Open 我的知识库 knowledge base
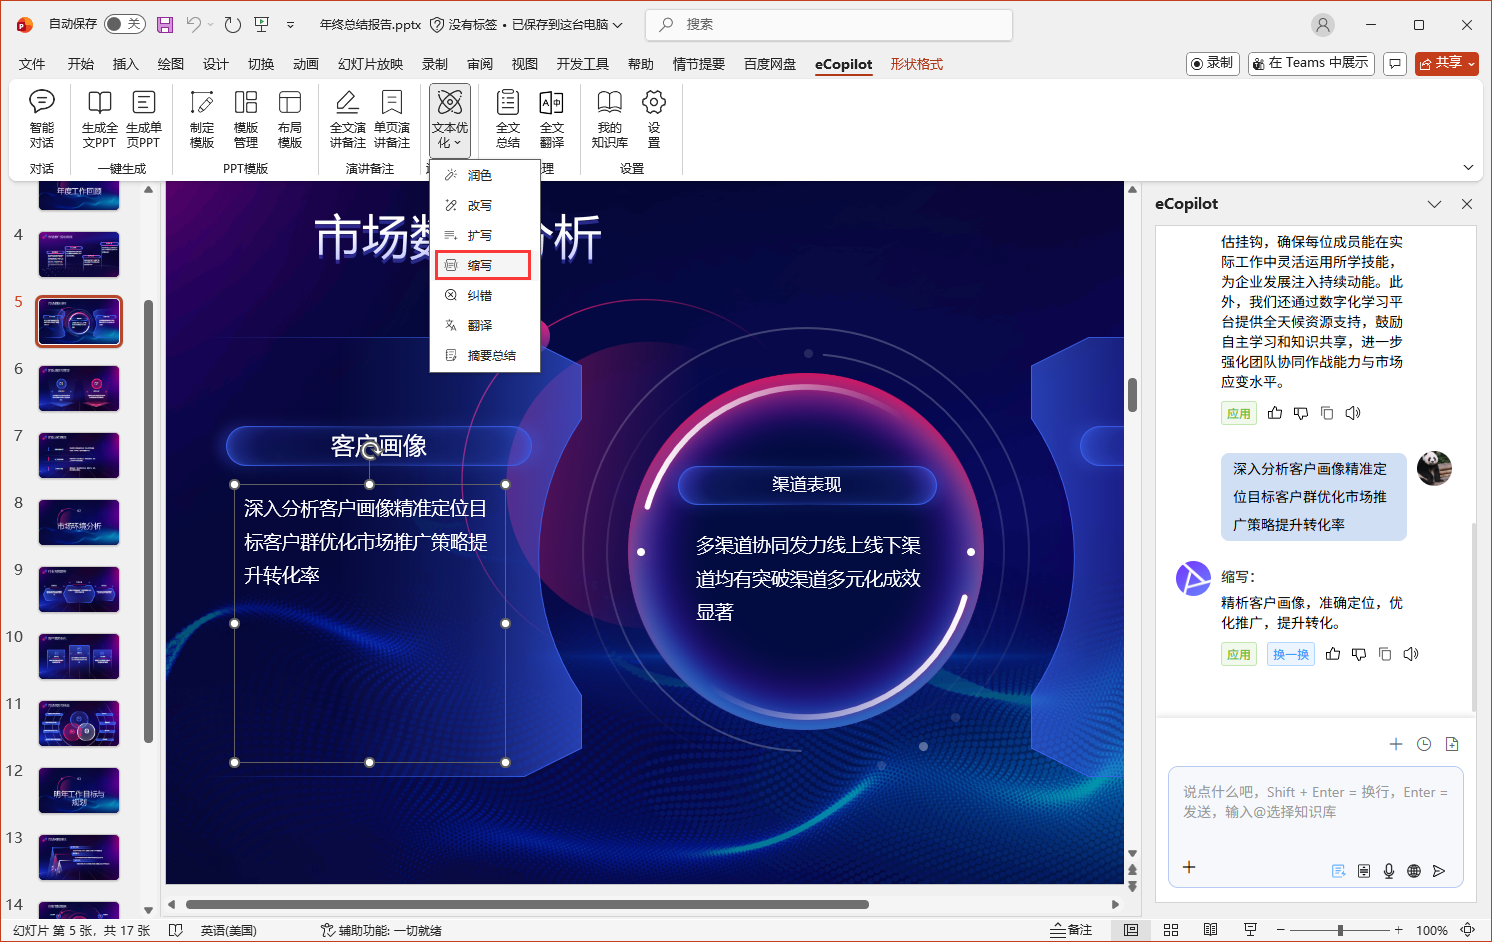Image resolution: width=1492 pixels, height=942 pixels. 609,119
